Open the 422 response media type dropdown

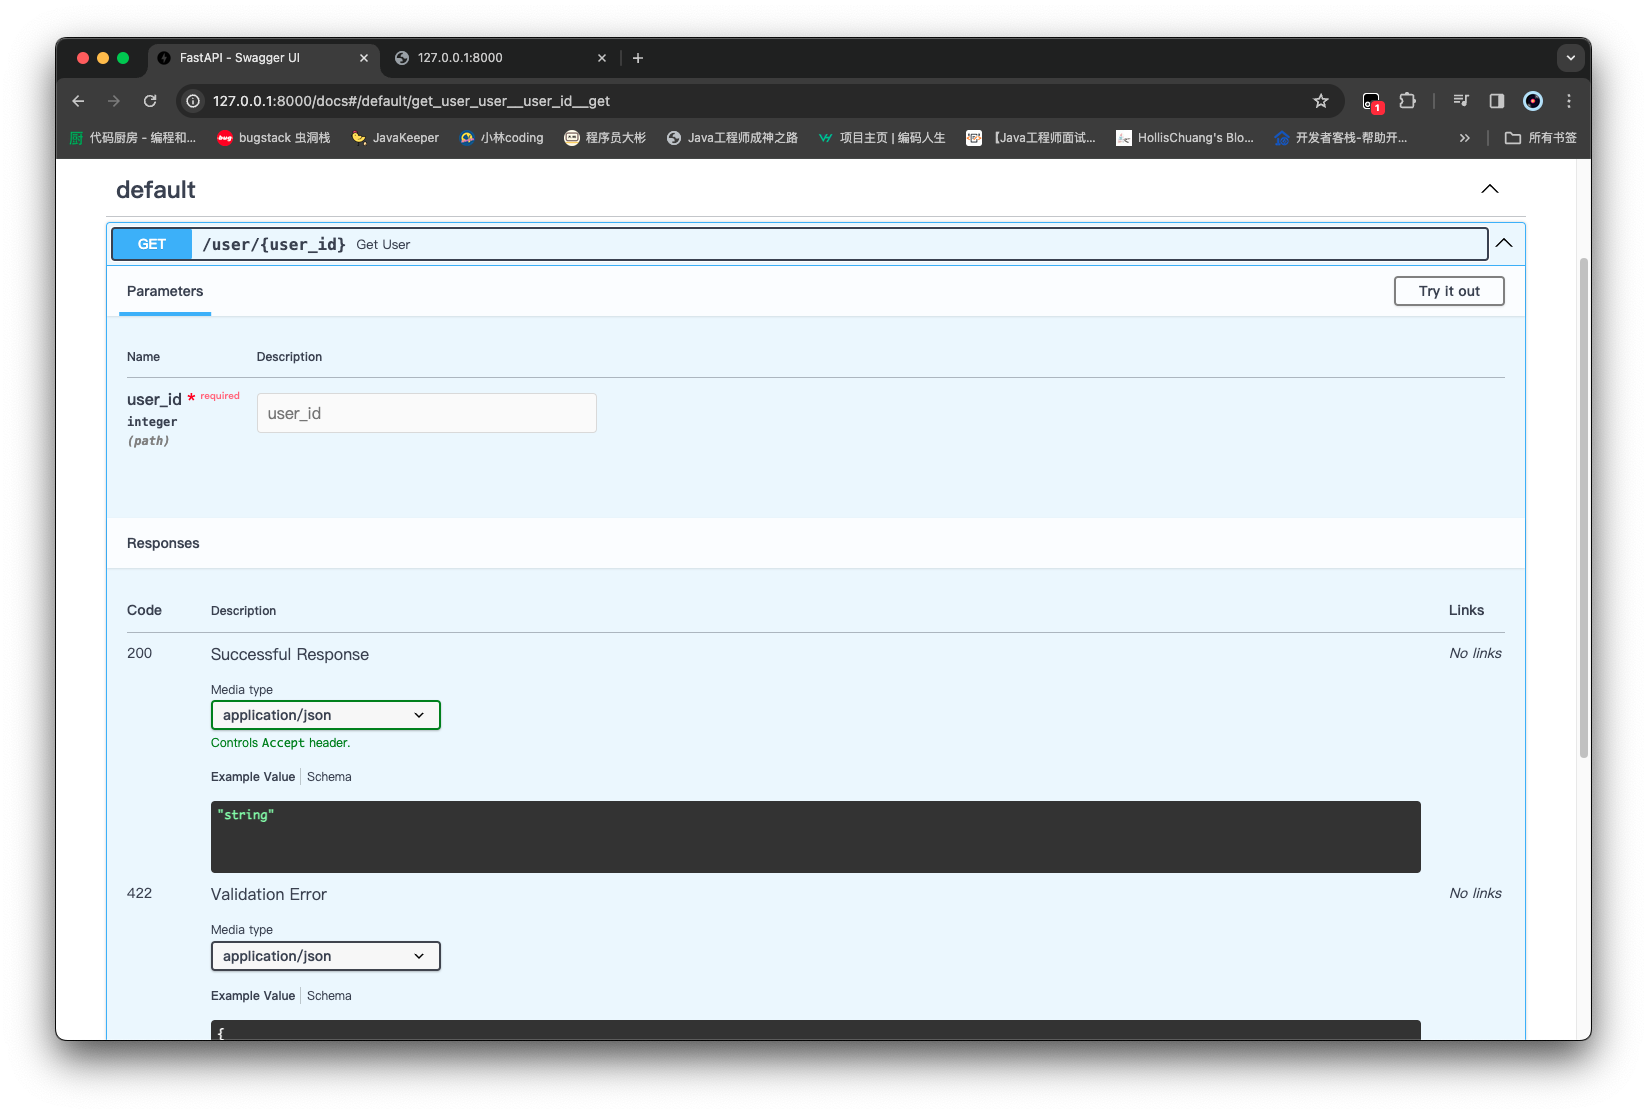[326, 956]
